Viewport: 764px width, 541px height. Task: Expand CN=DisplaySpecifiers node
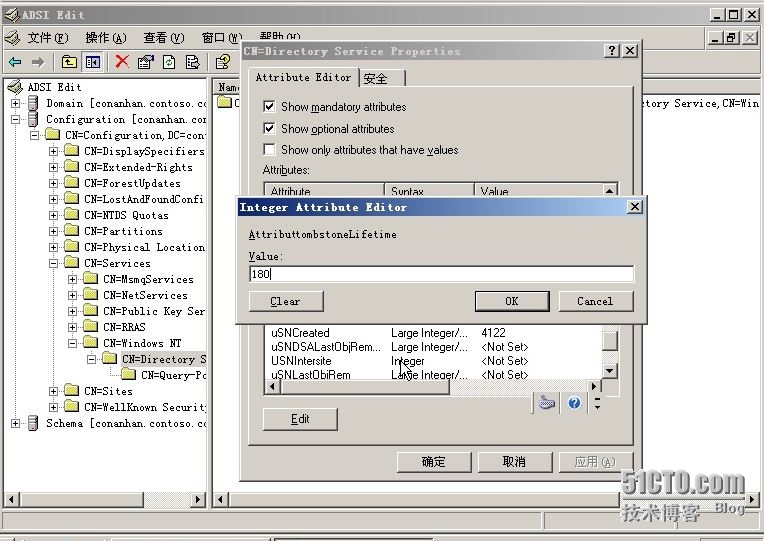[x=54, y=152]
